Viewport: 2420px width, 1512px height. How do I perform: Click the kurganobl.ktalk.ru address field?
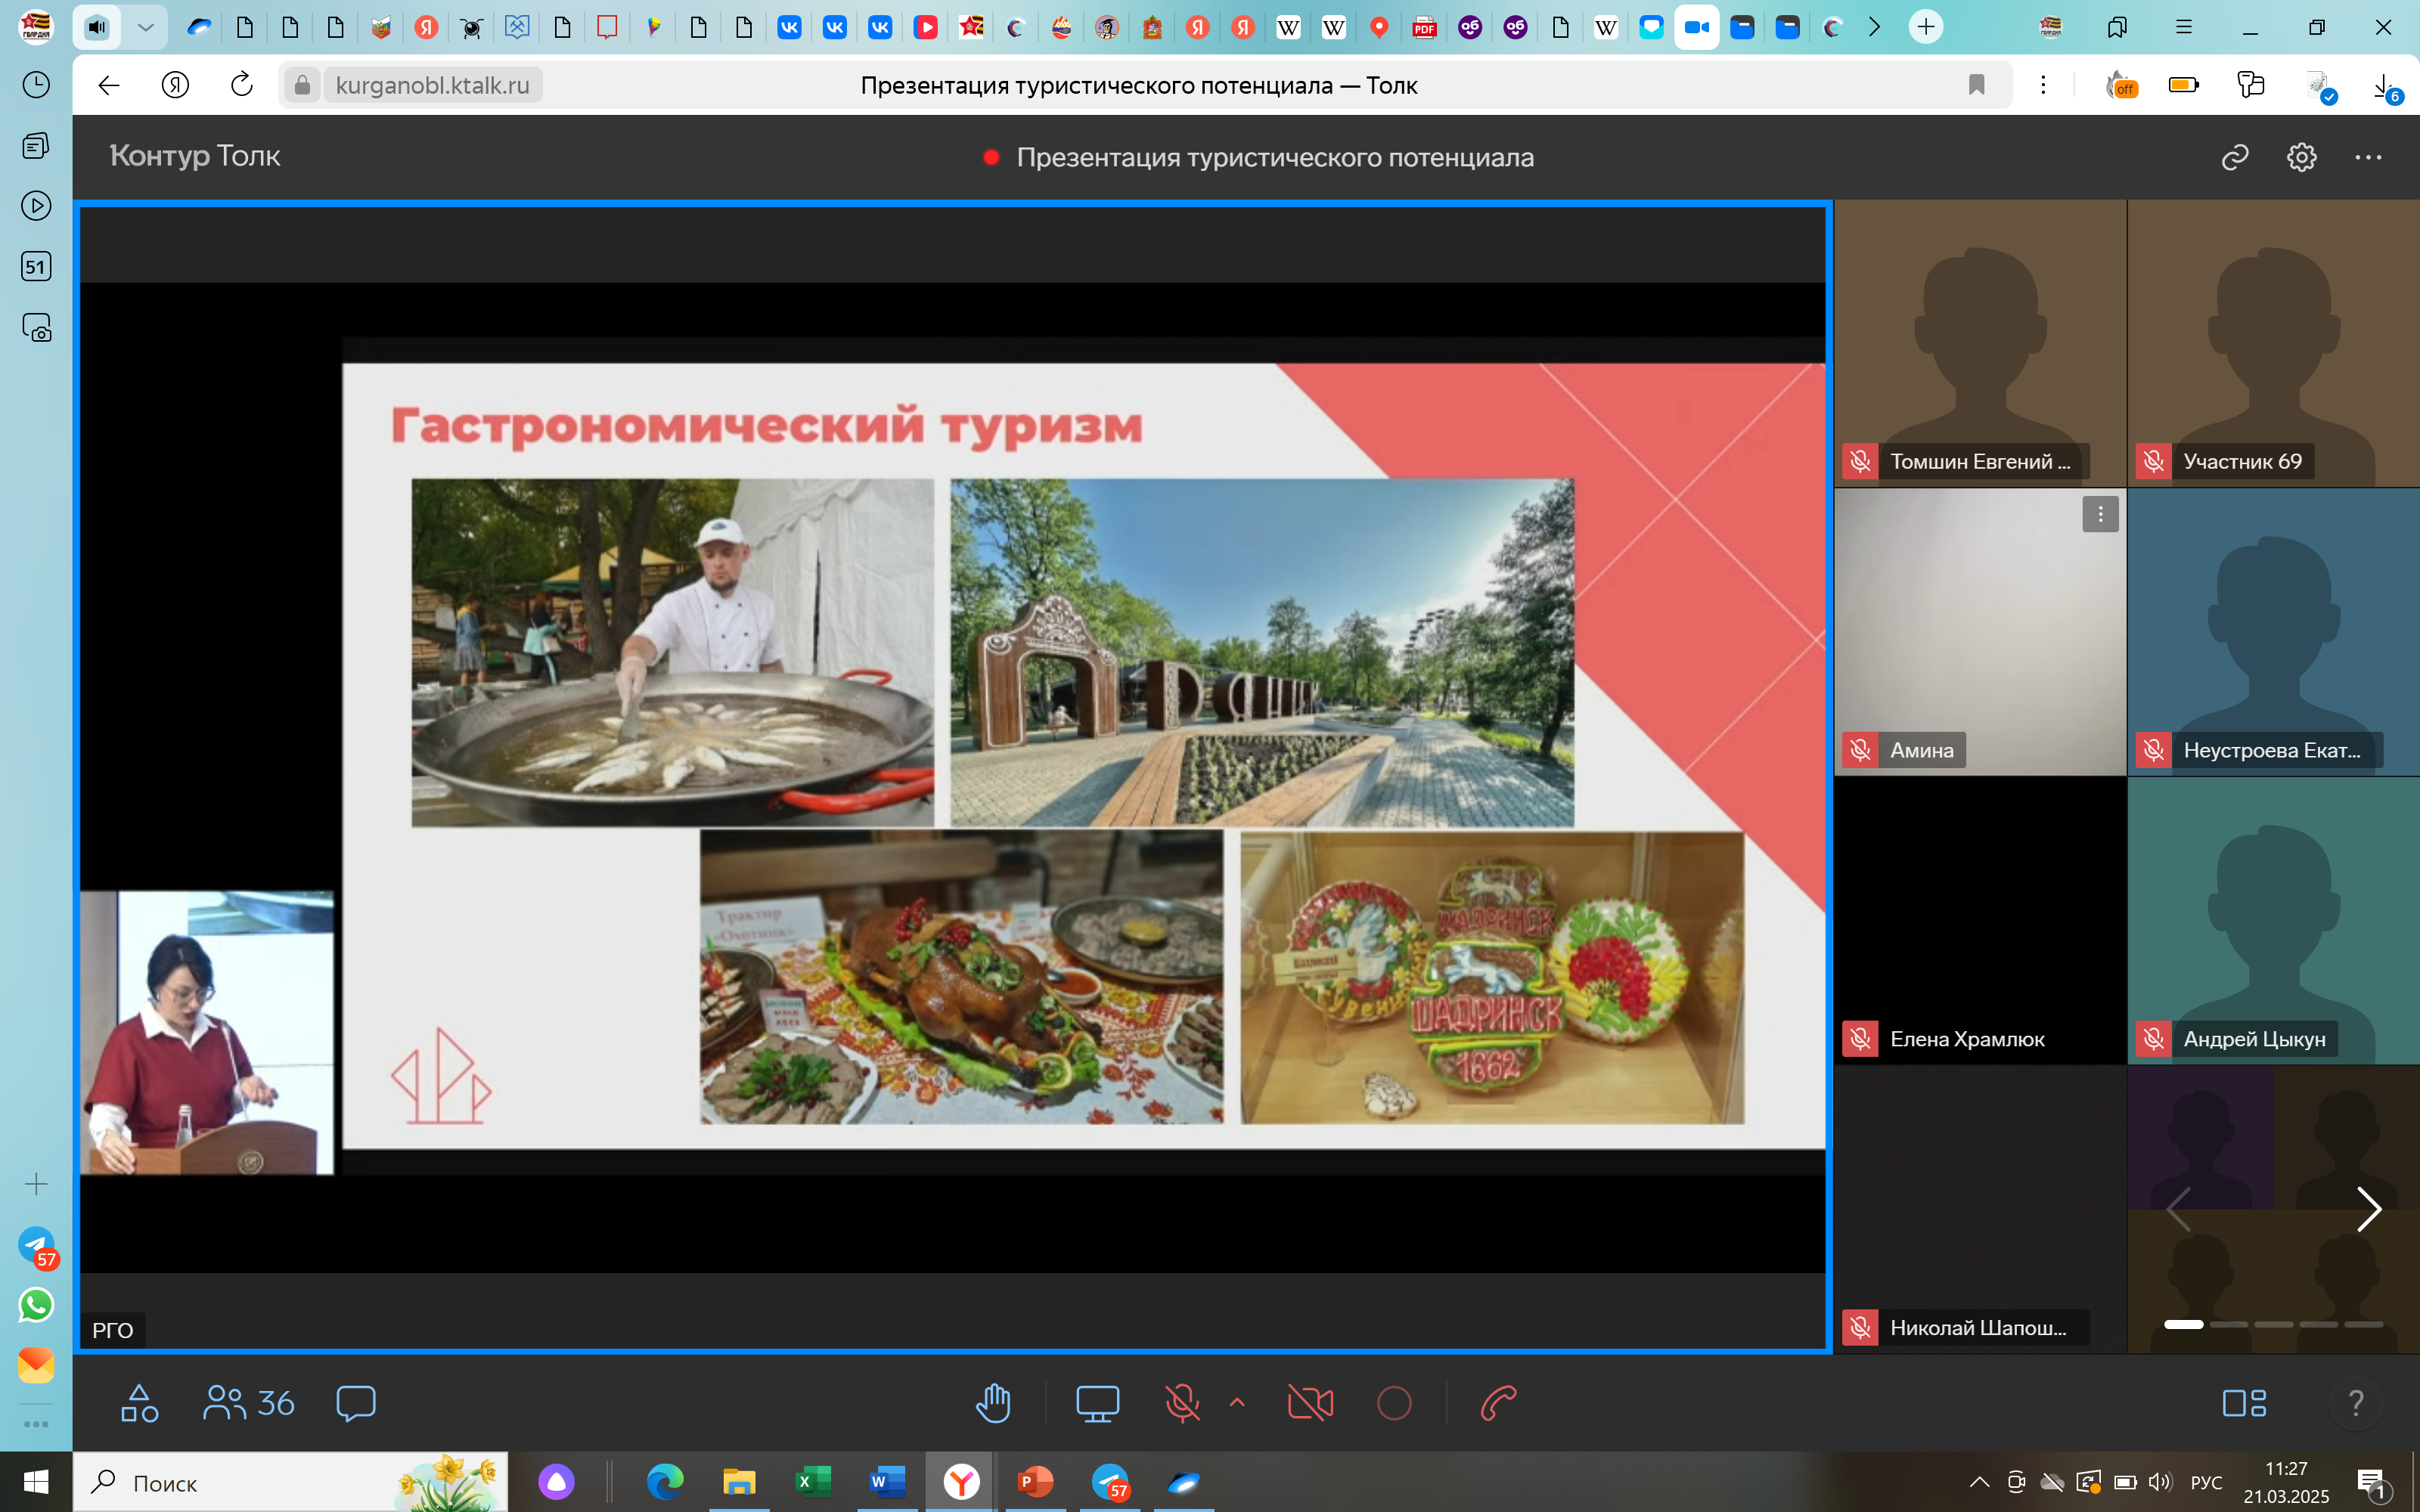pos(432,85)
